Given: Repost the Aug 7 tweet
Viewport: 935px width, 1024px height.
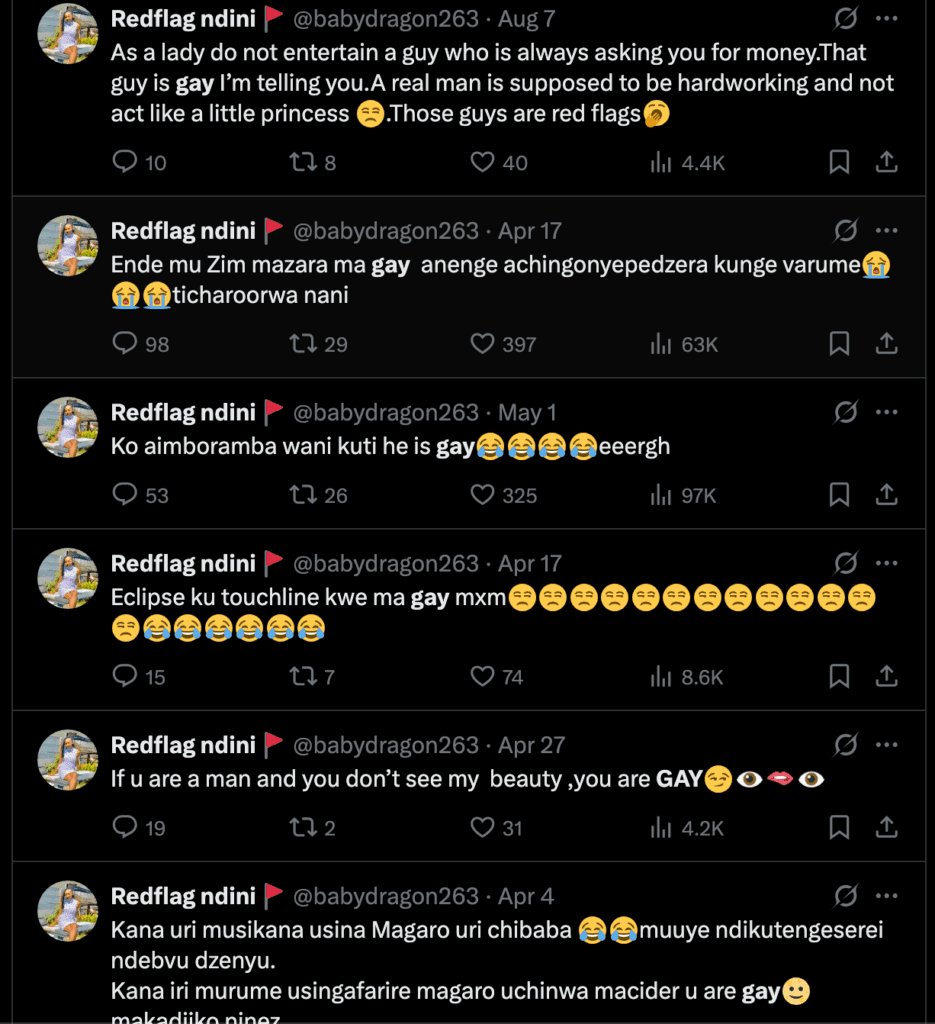Looking at the screenshot, I should (x=301, y=162).
